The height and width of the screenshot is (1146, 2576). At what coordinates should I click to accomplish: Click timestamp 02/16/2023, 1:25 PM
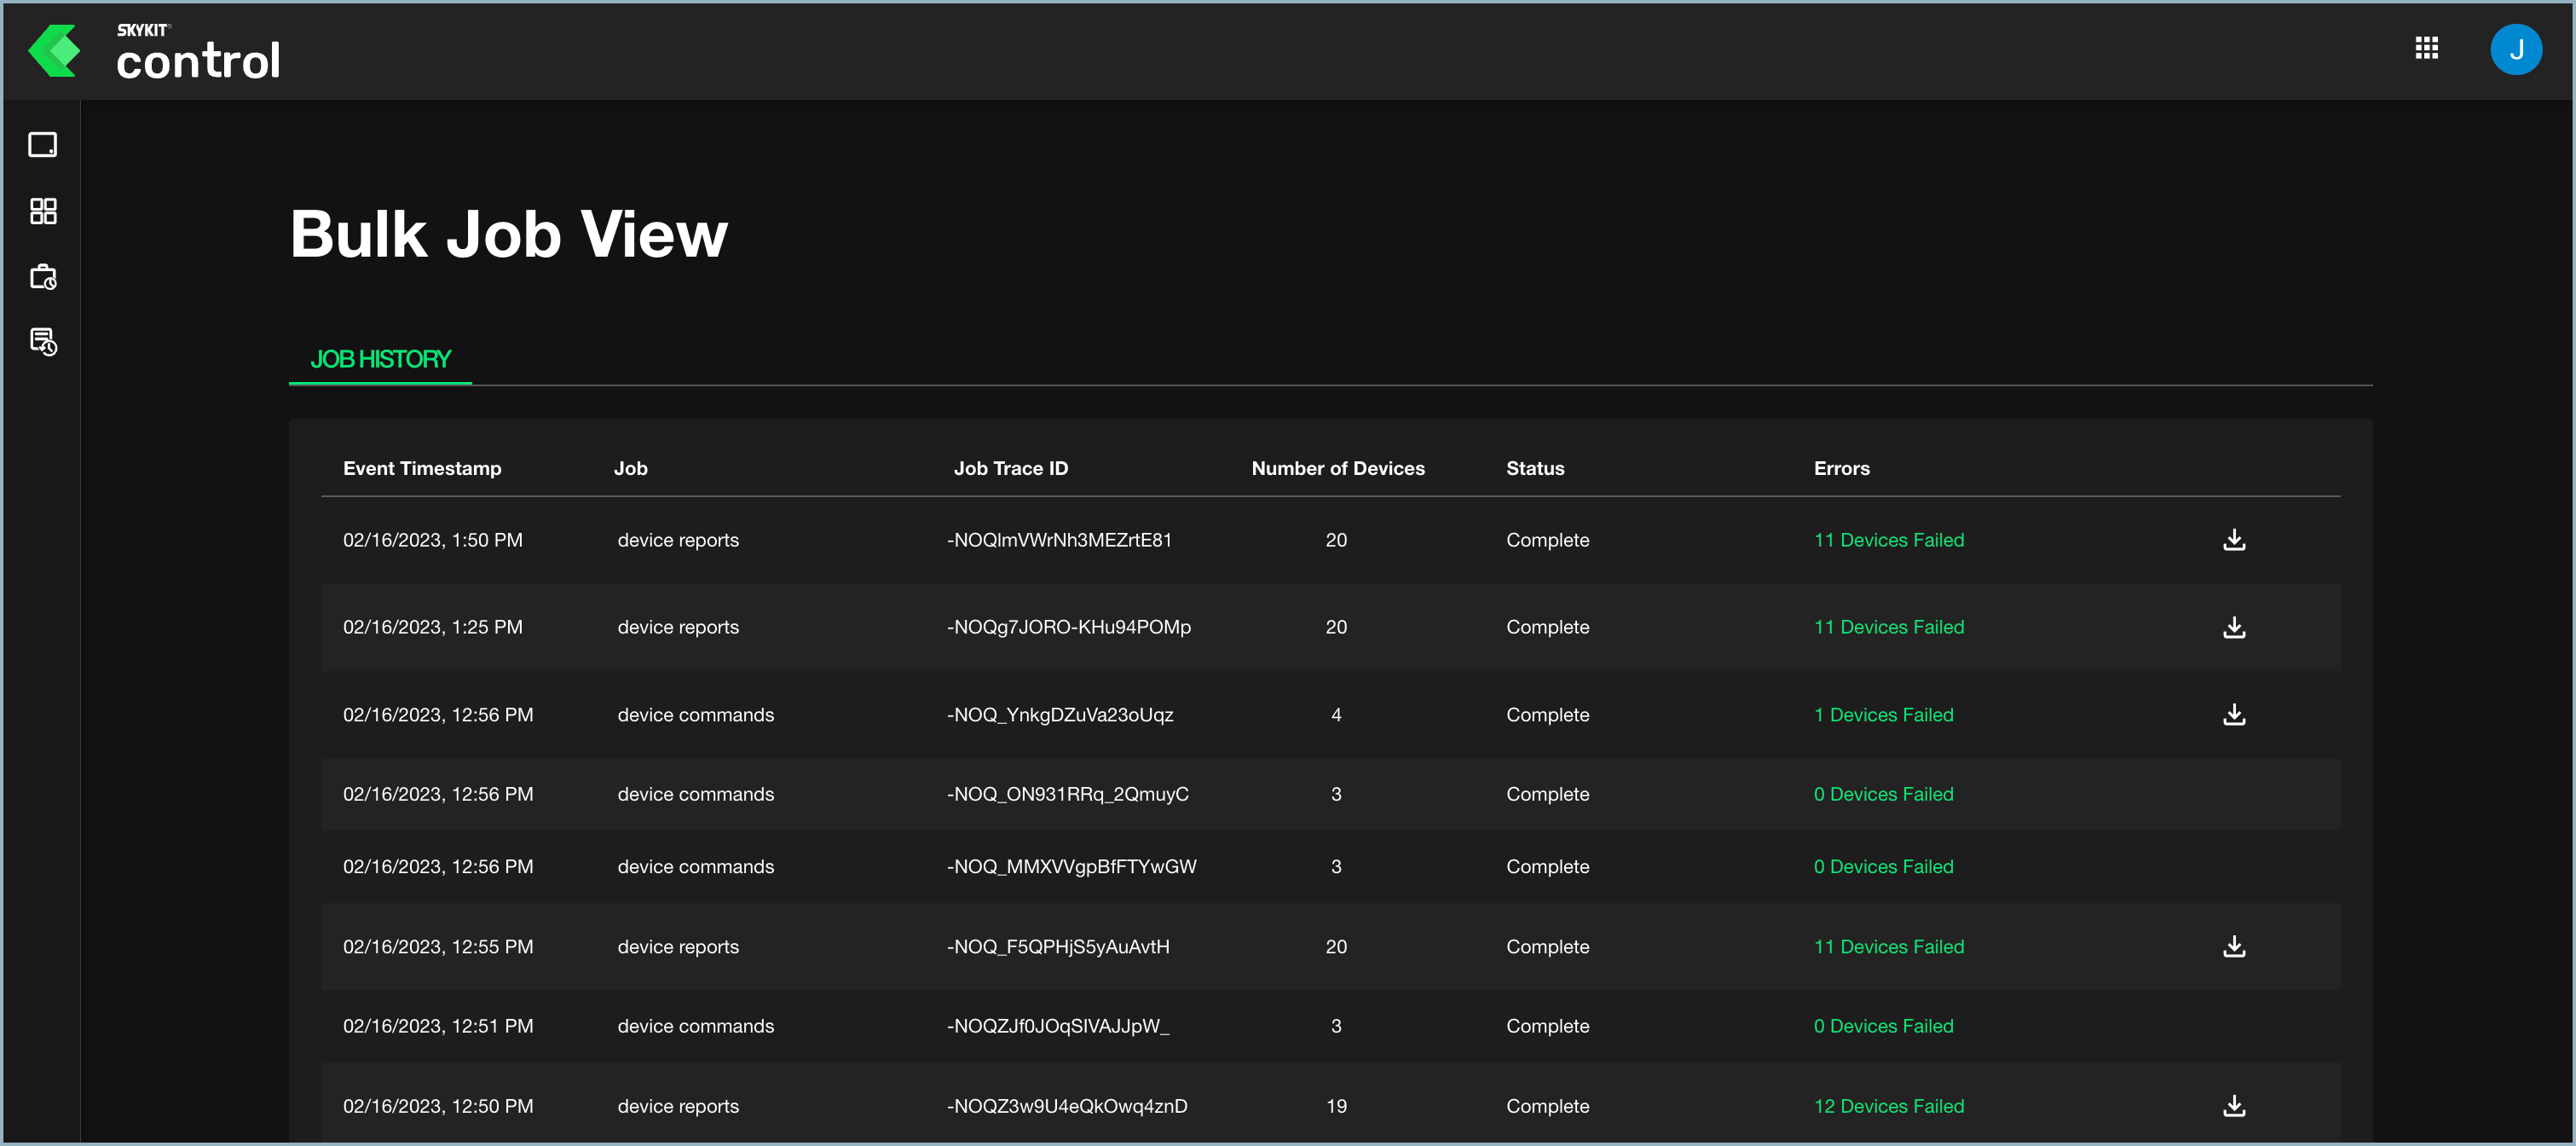[x=433, y=628]
